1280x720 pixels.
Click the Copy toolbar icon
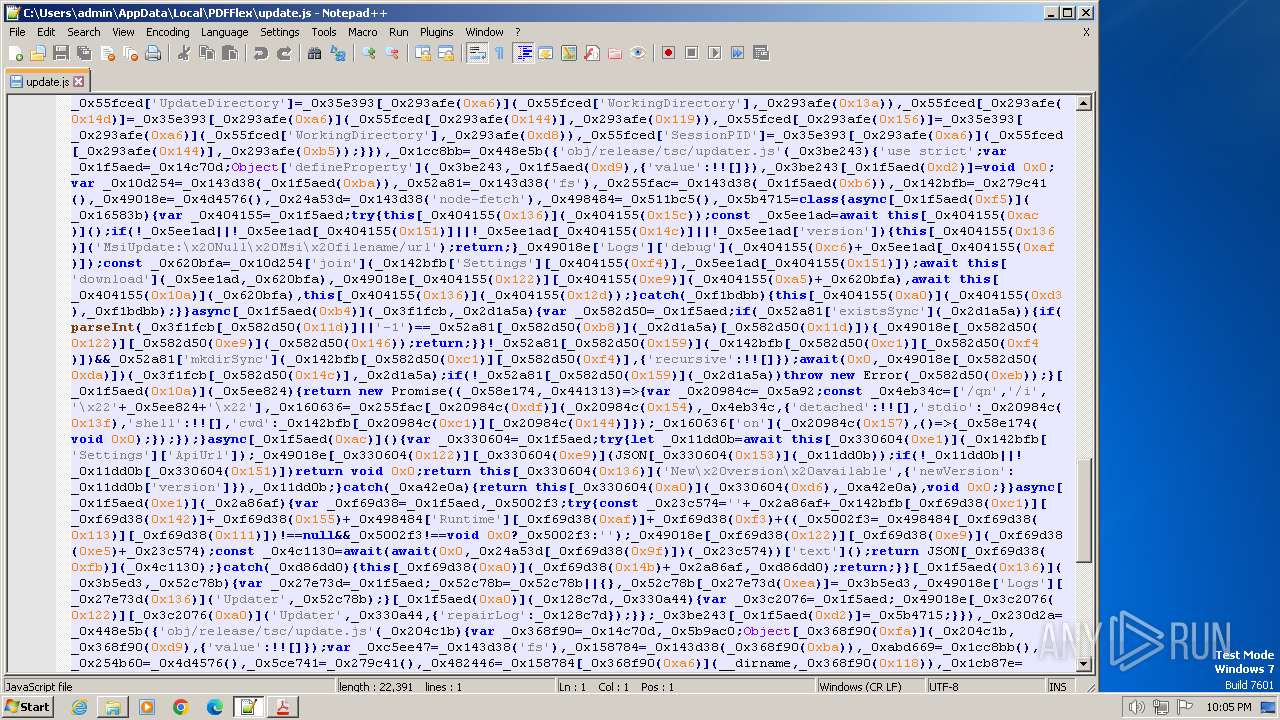(206, 53)
